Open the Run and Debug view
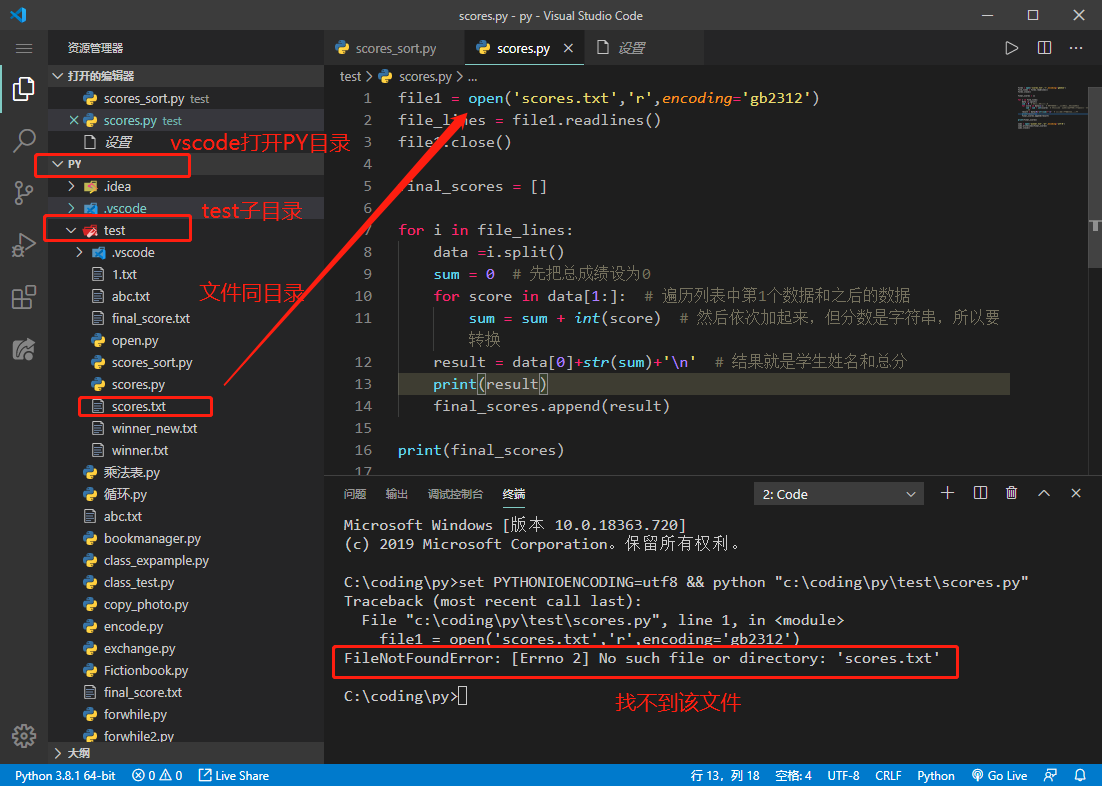This screenshot has width=1102, height=786. pos(24,245)
